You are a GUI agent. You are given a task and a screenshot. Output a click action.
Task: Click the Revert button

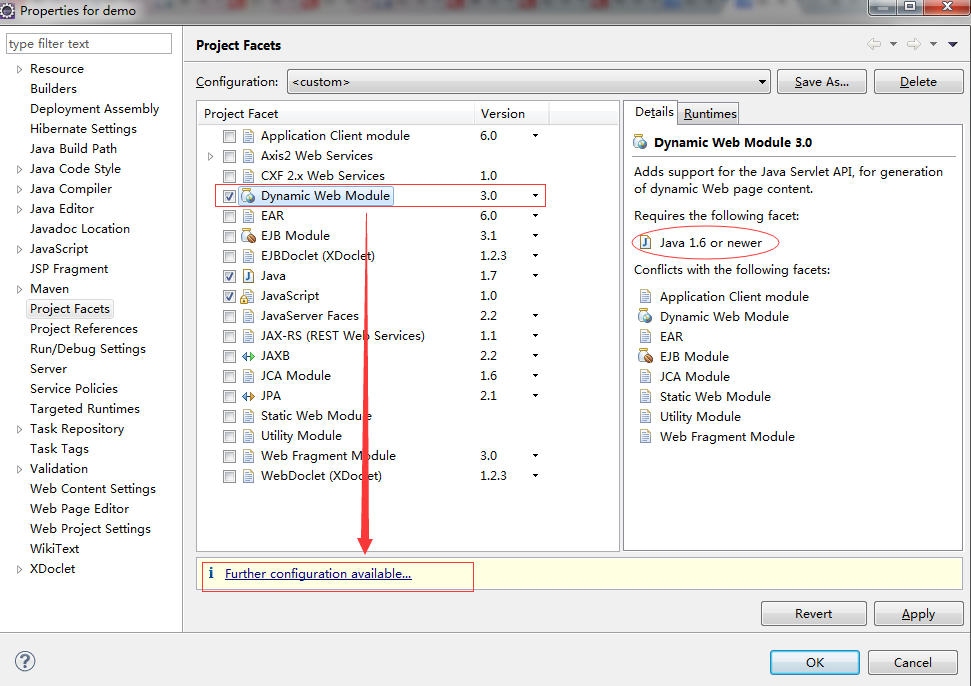(813, 614)
